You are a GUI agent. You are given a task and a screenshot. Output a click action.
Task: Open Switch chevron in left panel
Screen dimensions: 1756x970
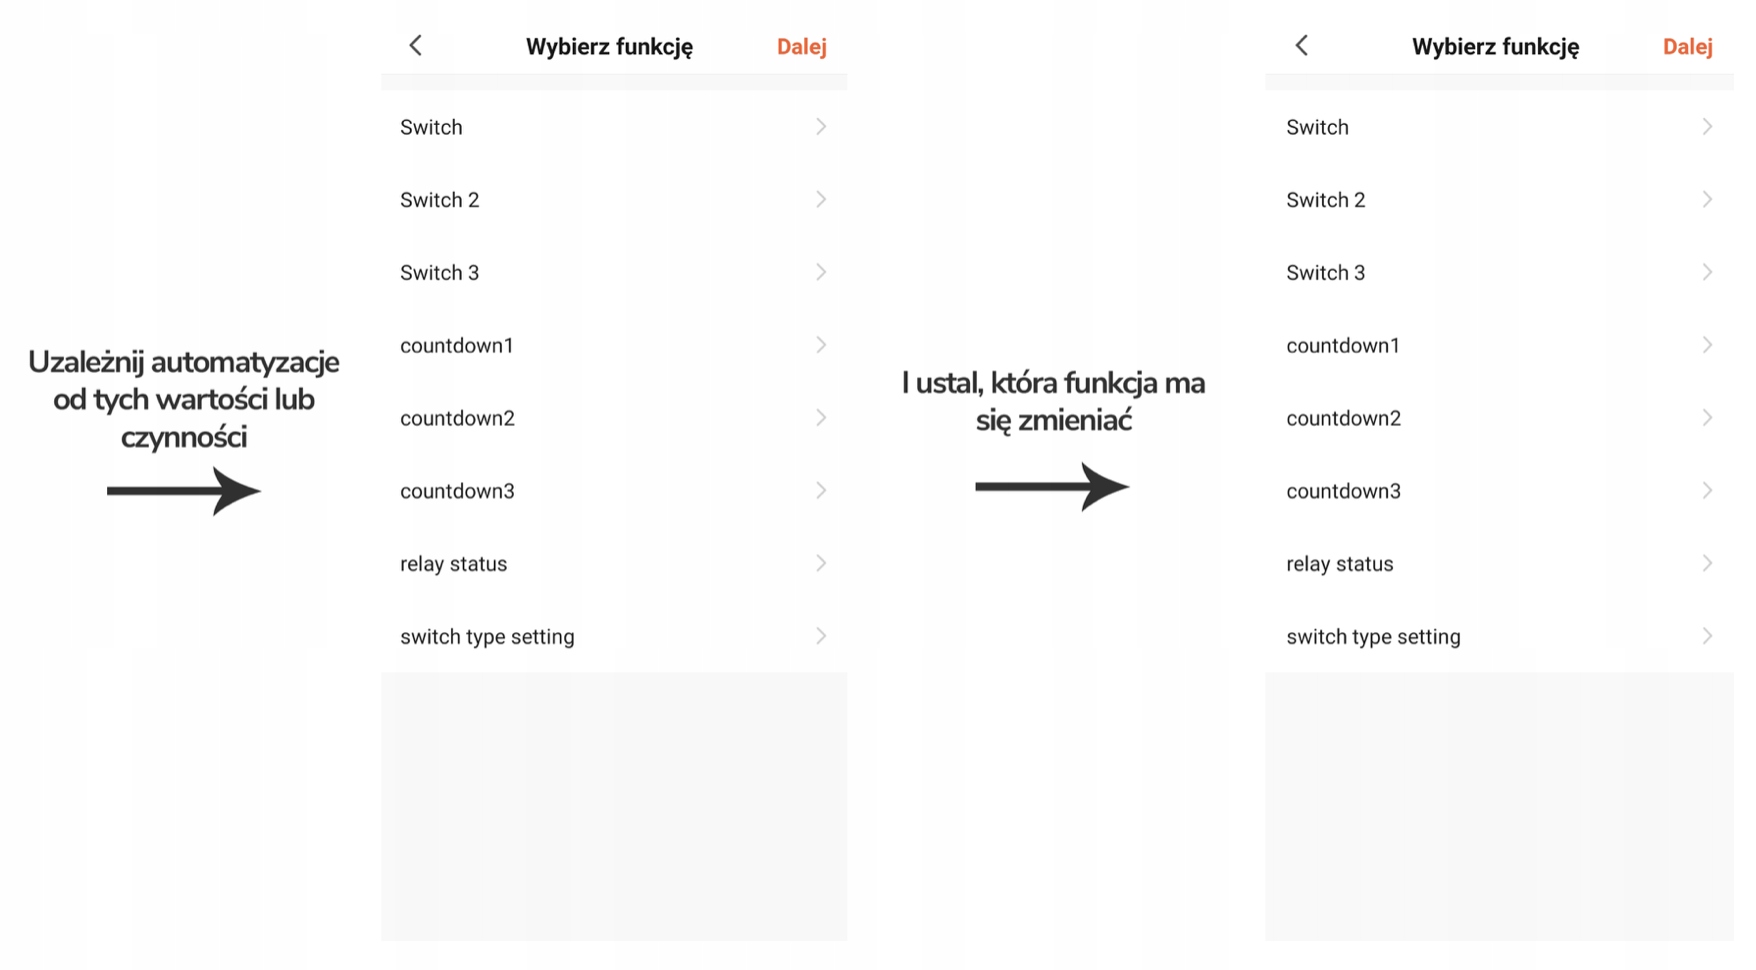820,127
